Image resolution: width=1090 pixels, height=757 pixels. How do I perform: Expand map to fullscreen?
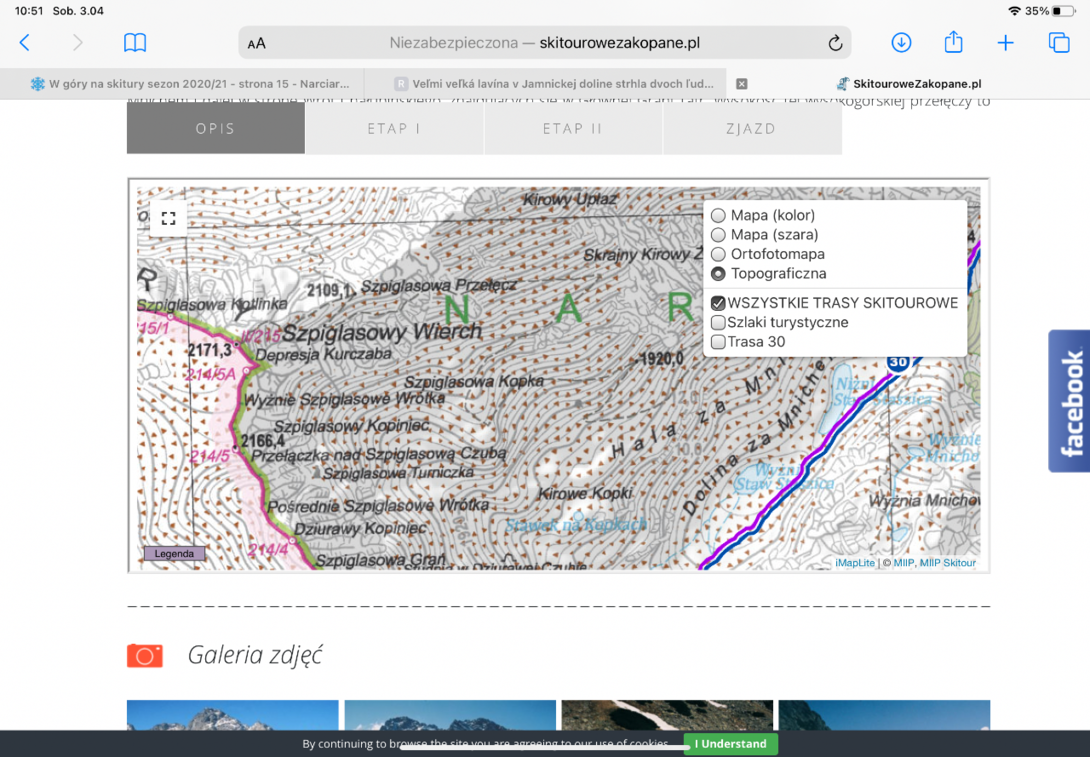[x=168, y=218]
